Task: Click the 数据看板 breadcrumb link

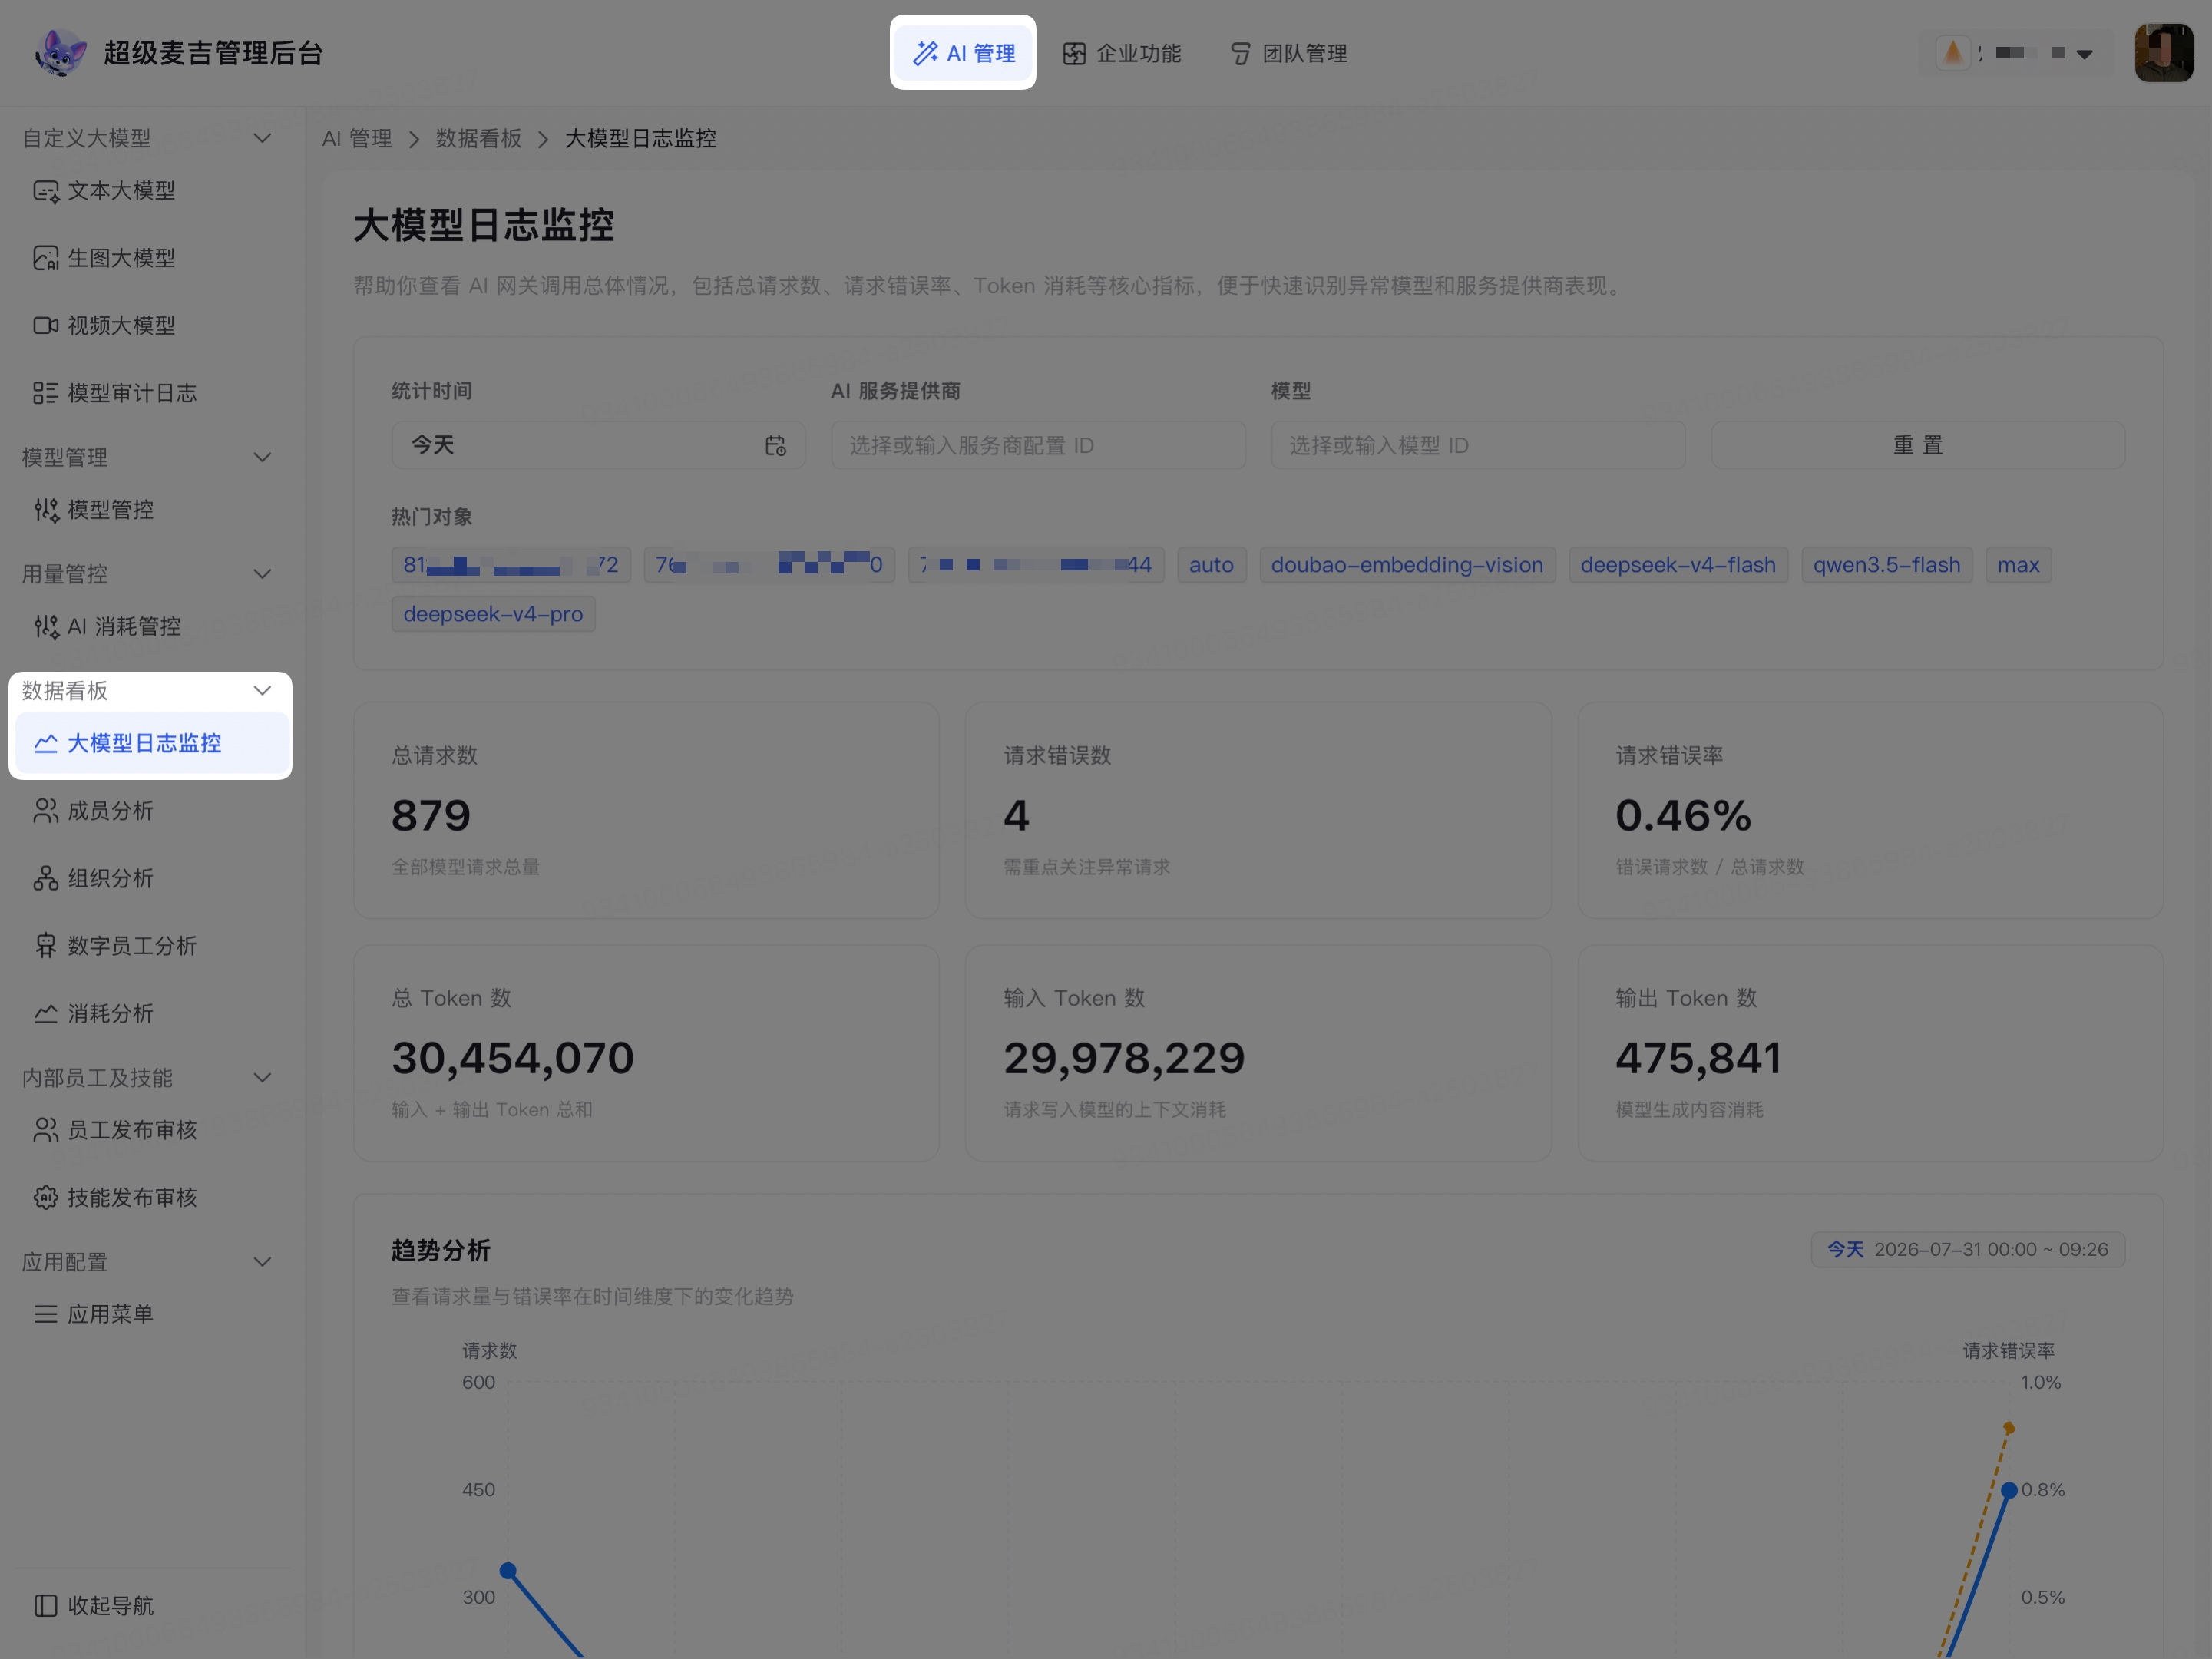Action: pyautogui.click(x=478, y=139)
